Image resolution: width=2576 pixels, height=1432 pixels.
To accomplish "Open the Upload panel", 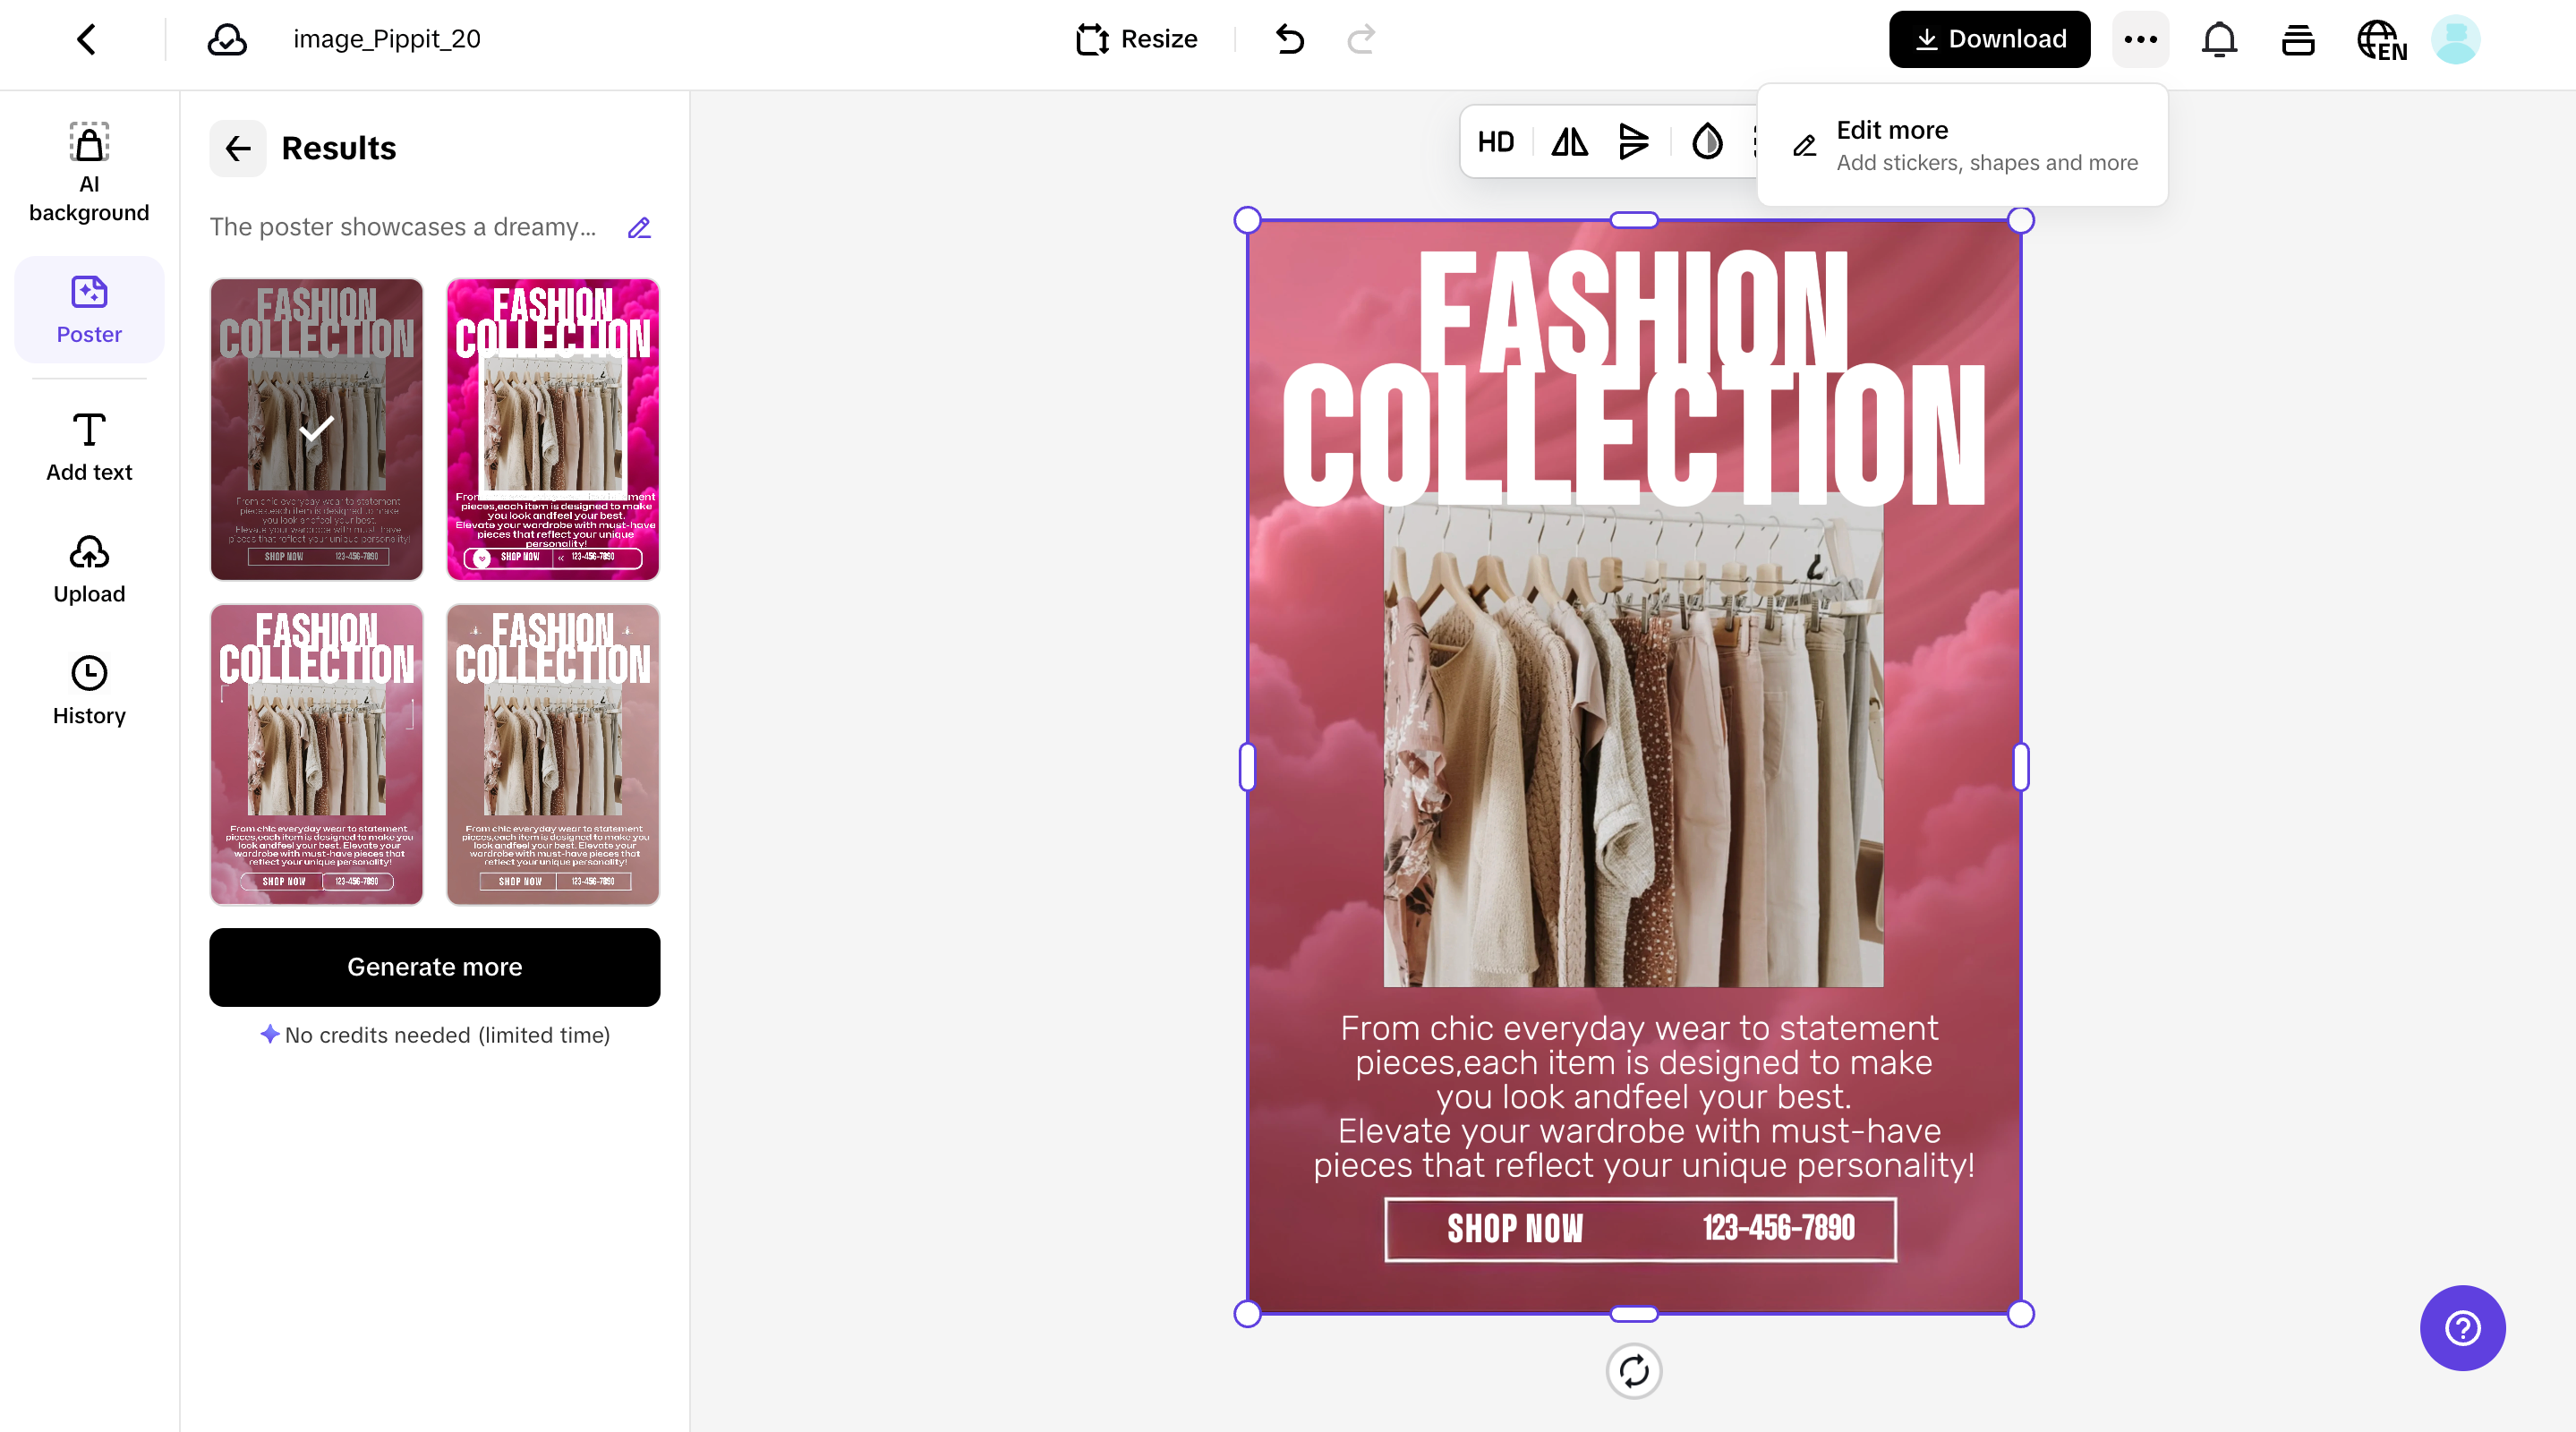I will 89,567.
